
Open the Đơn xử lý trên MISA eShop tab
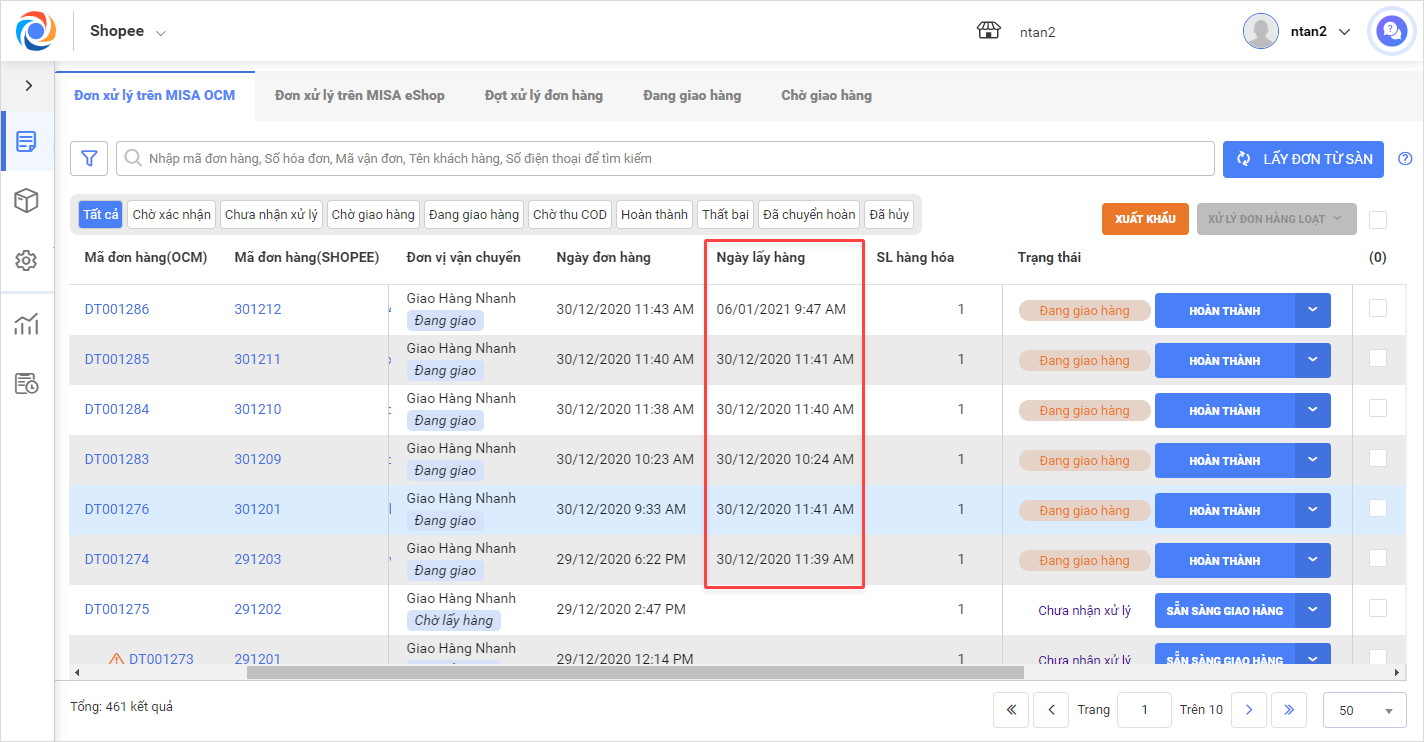click(x=360, y=96)
